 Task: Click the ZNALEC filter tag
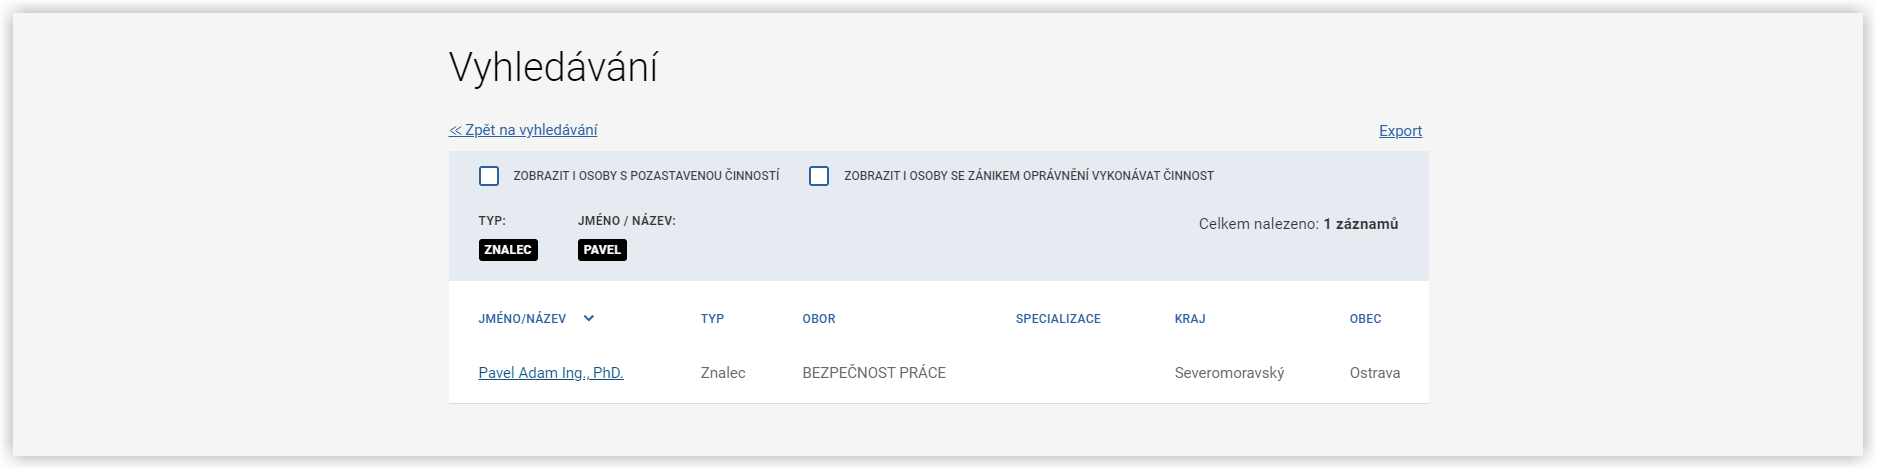click(508, 250)
